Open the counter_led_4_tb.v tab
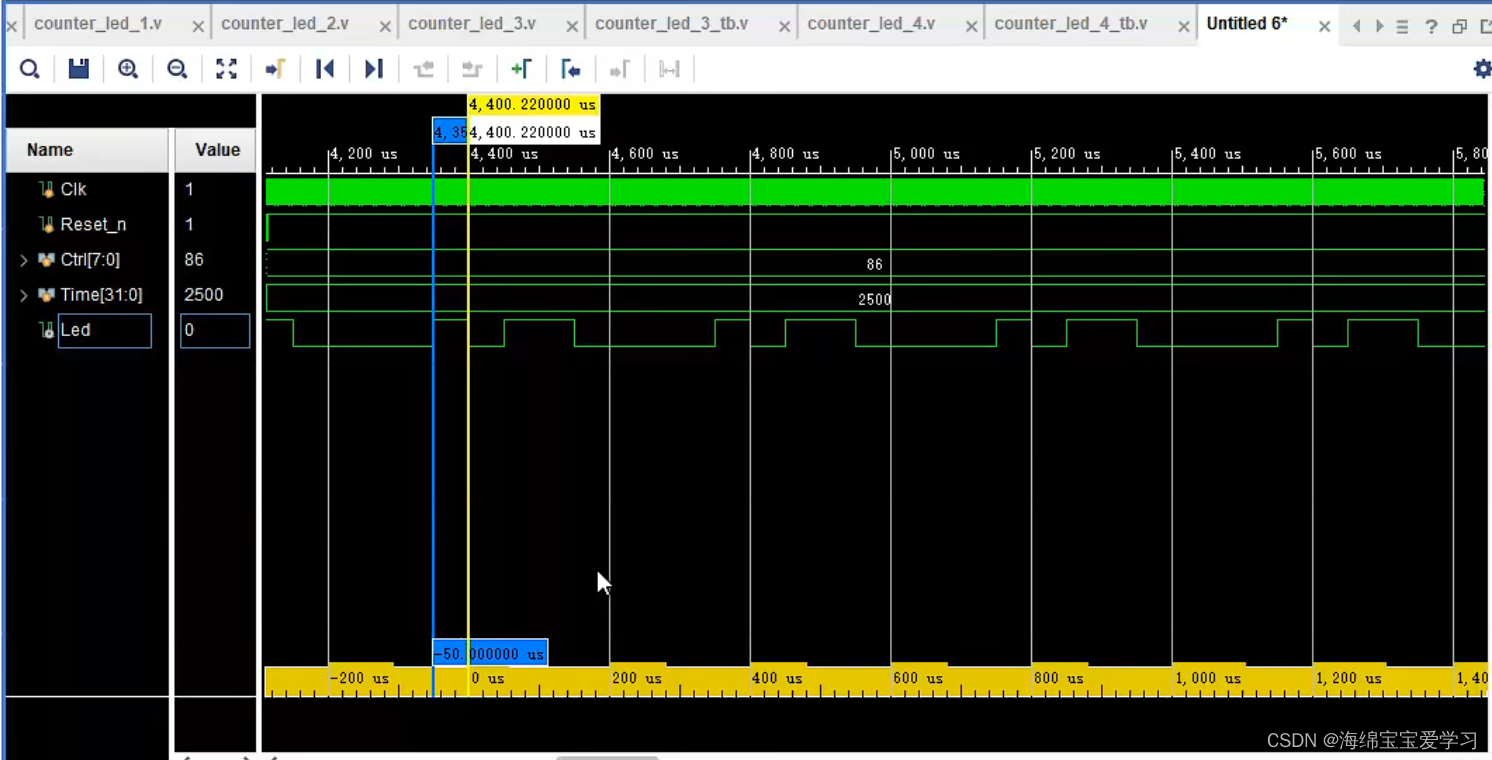 pos(1071,23)
